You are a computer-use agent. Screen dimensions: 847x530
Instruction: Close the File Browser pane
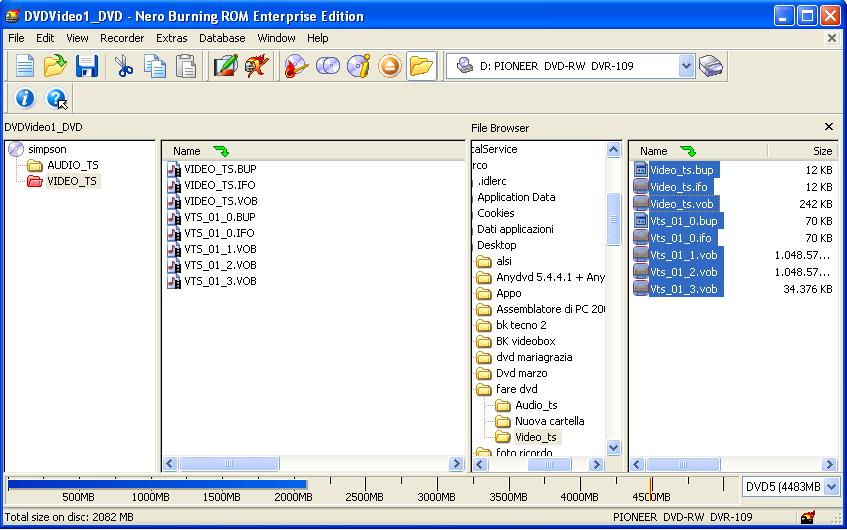[x=829, y=126]
